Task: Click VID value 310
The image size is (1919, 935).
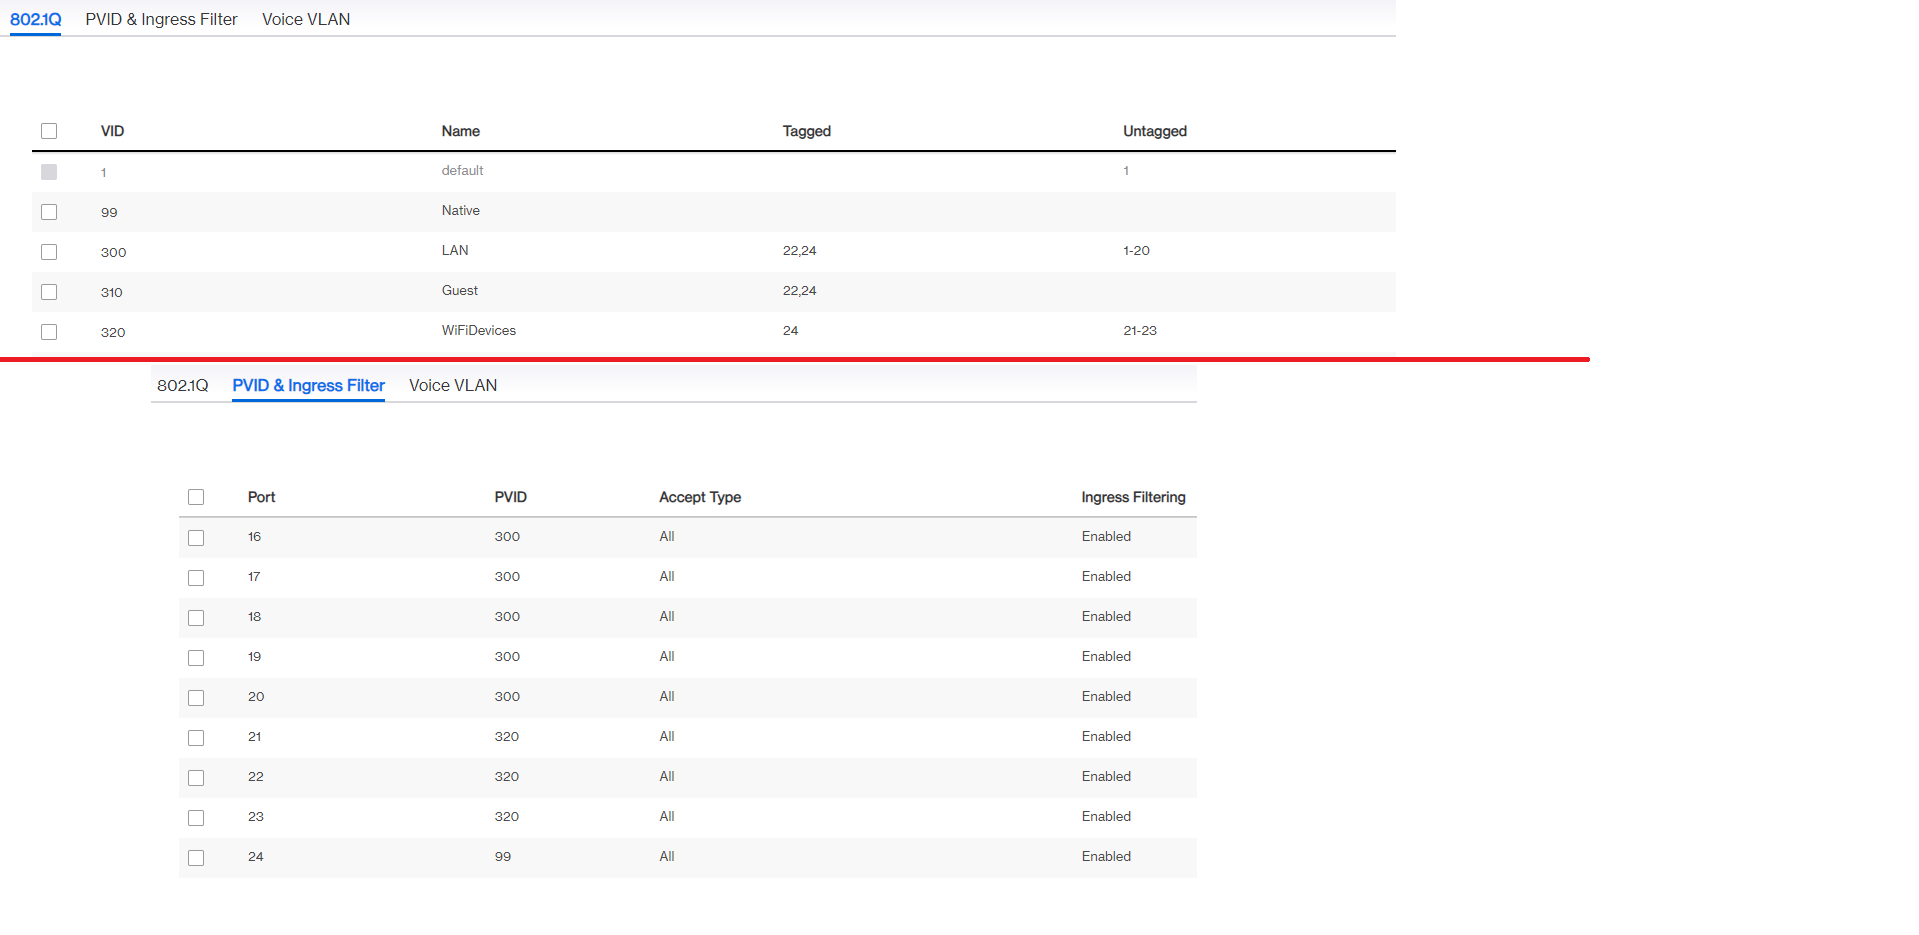Action: pyautogui.click(x=111, y=293)
